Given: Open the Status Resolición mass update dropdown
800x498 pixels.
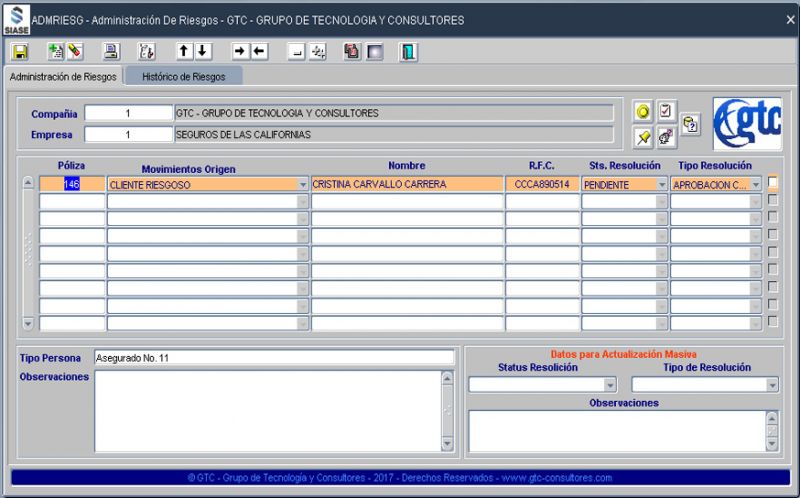Looking at the screenshot, I should click(x=610, y=385).
